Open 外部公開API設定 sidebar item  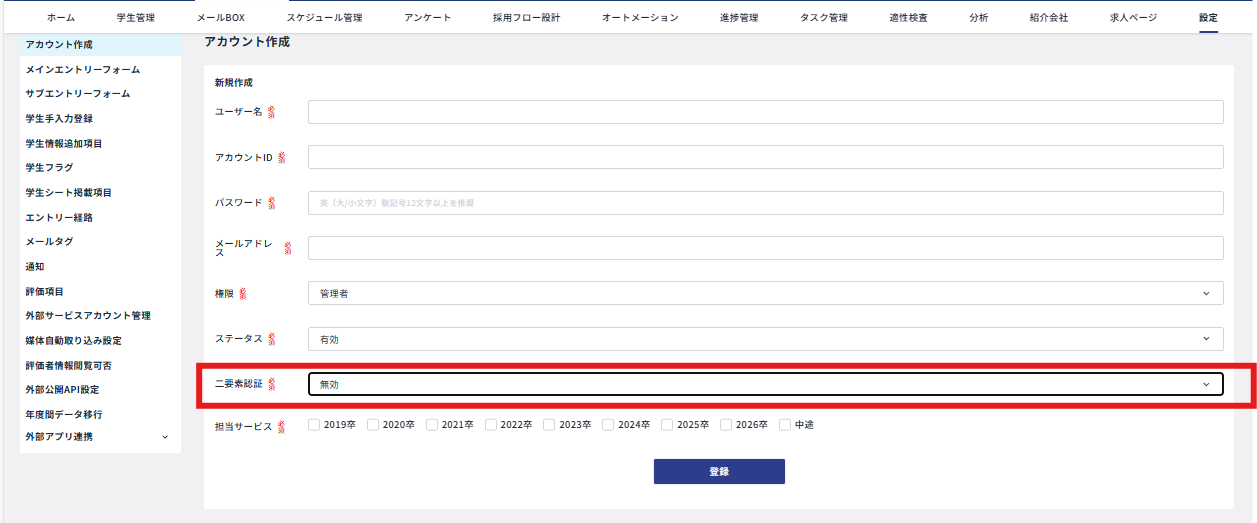[x=63, y=390]
